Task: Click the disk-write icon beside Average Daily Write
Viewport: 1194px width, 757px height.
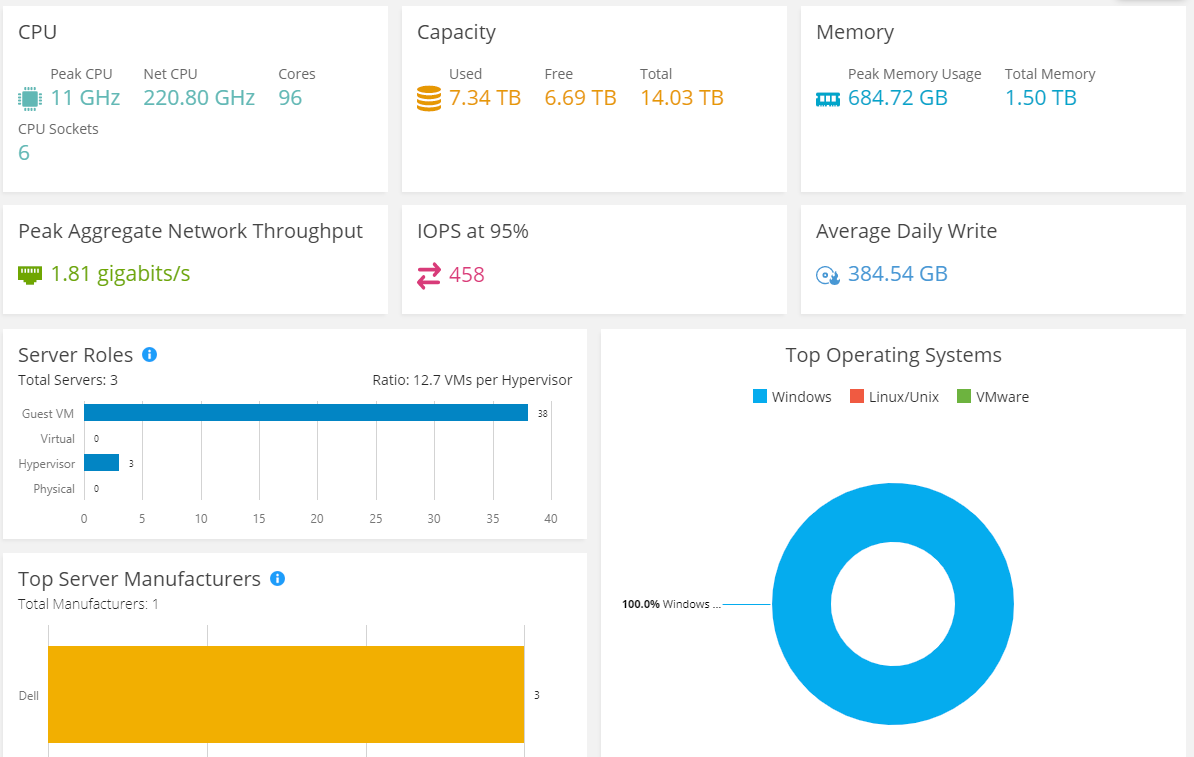Action: click(829, 273)
